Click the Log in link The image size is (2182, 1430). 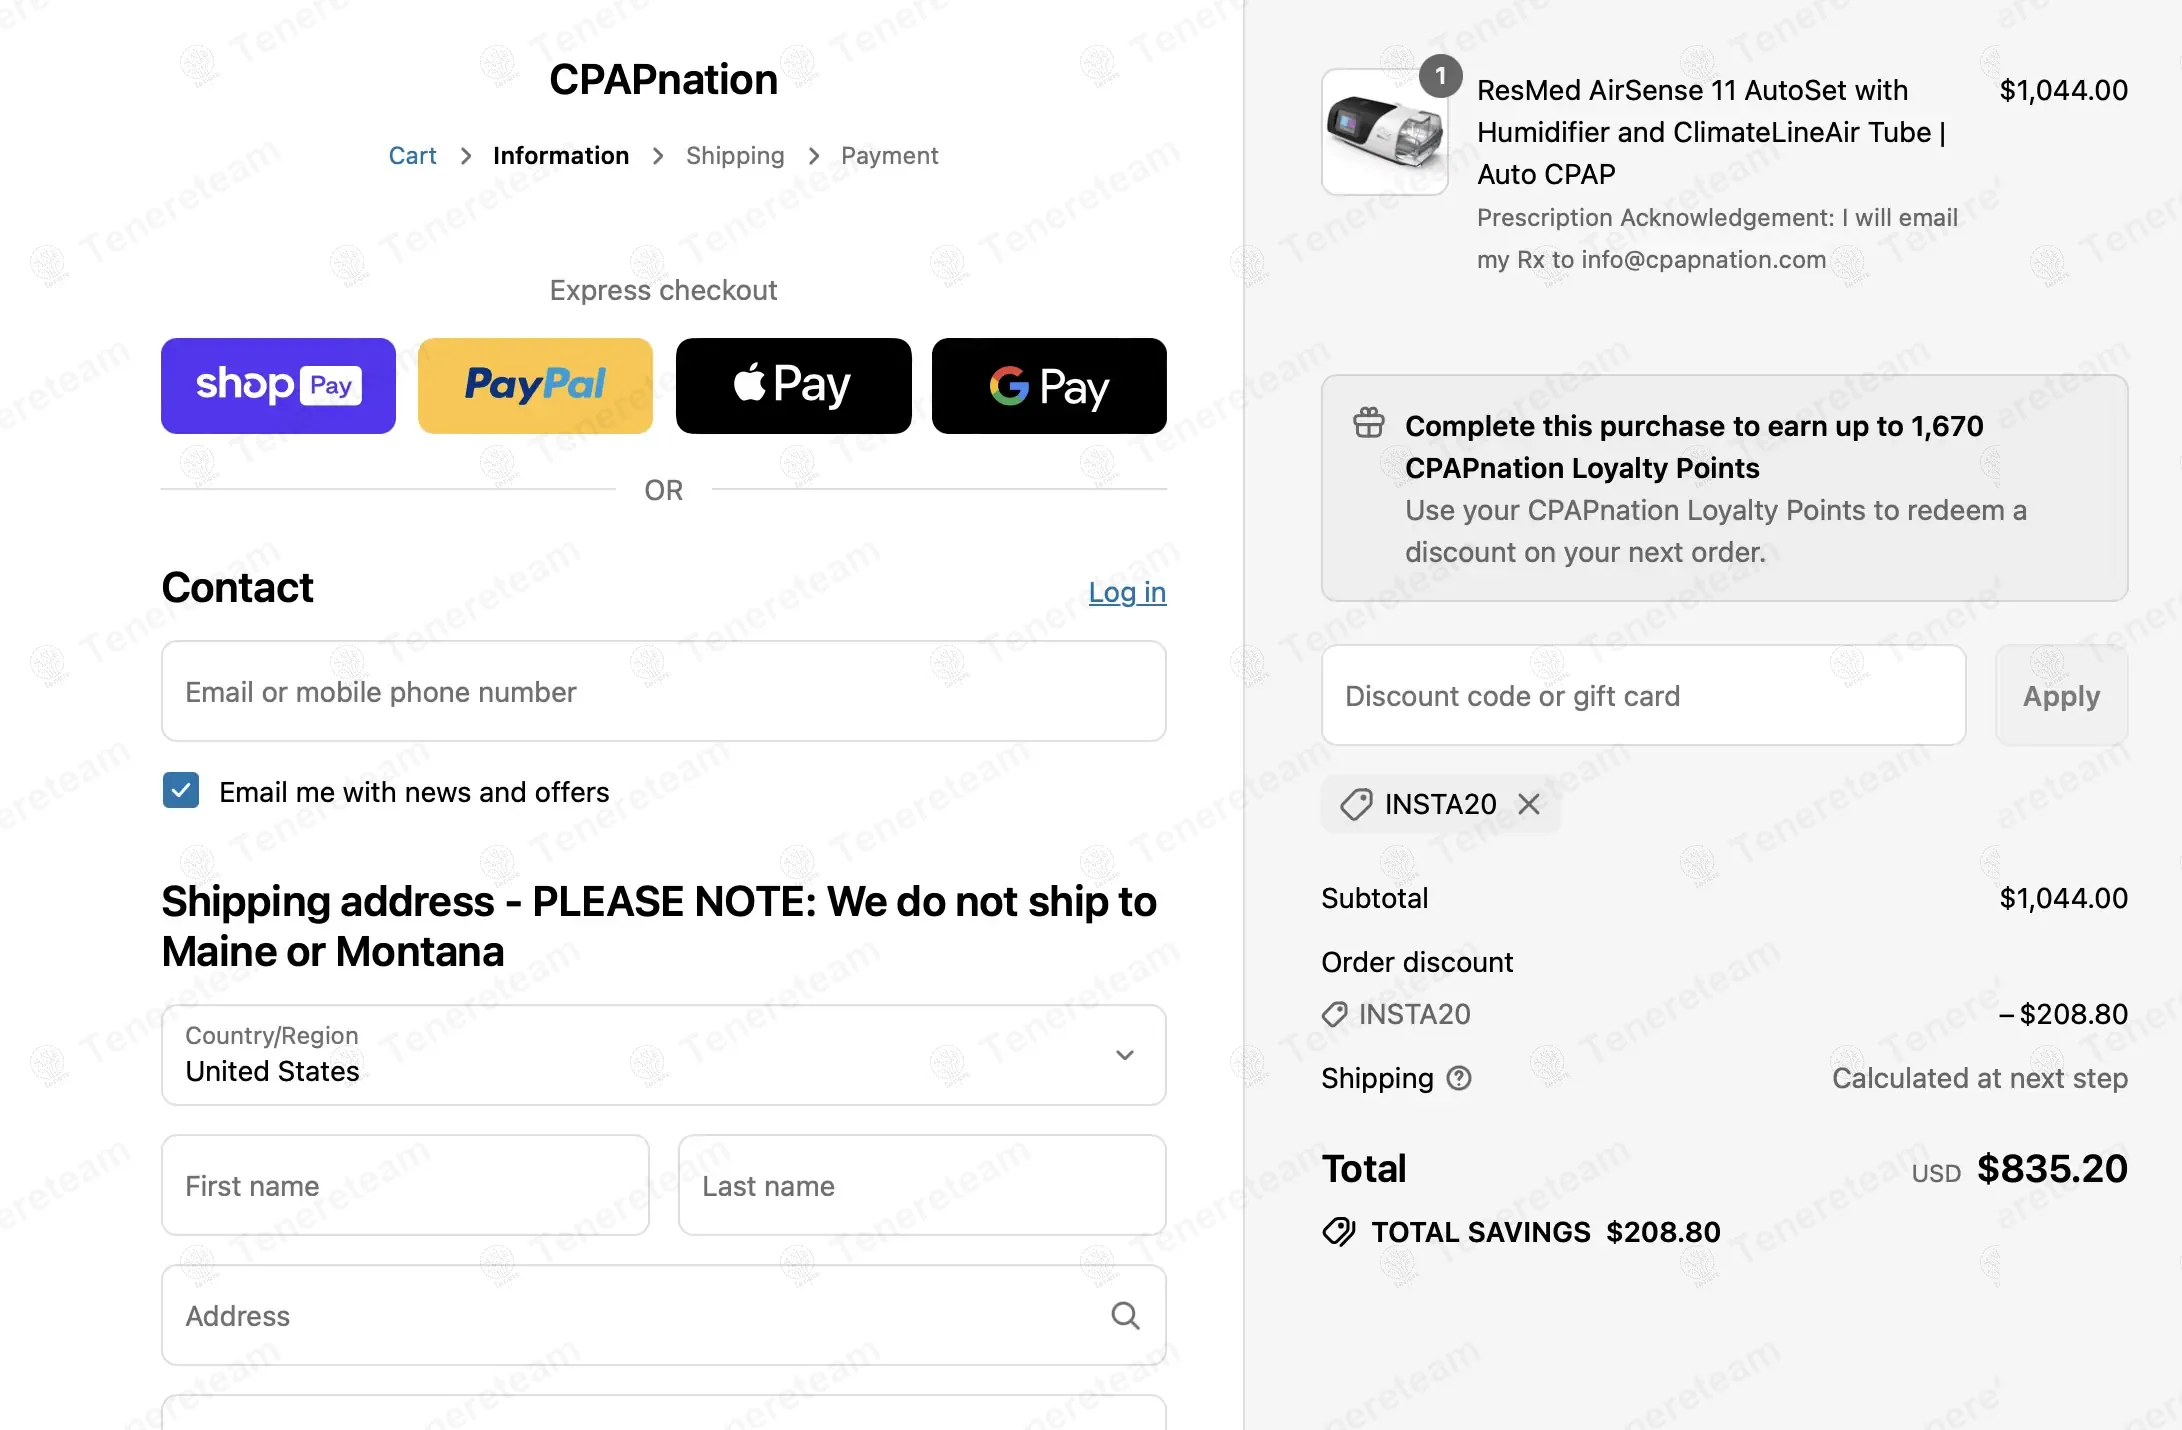1127,592
